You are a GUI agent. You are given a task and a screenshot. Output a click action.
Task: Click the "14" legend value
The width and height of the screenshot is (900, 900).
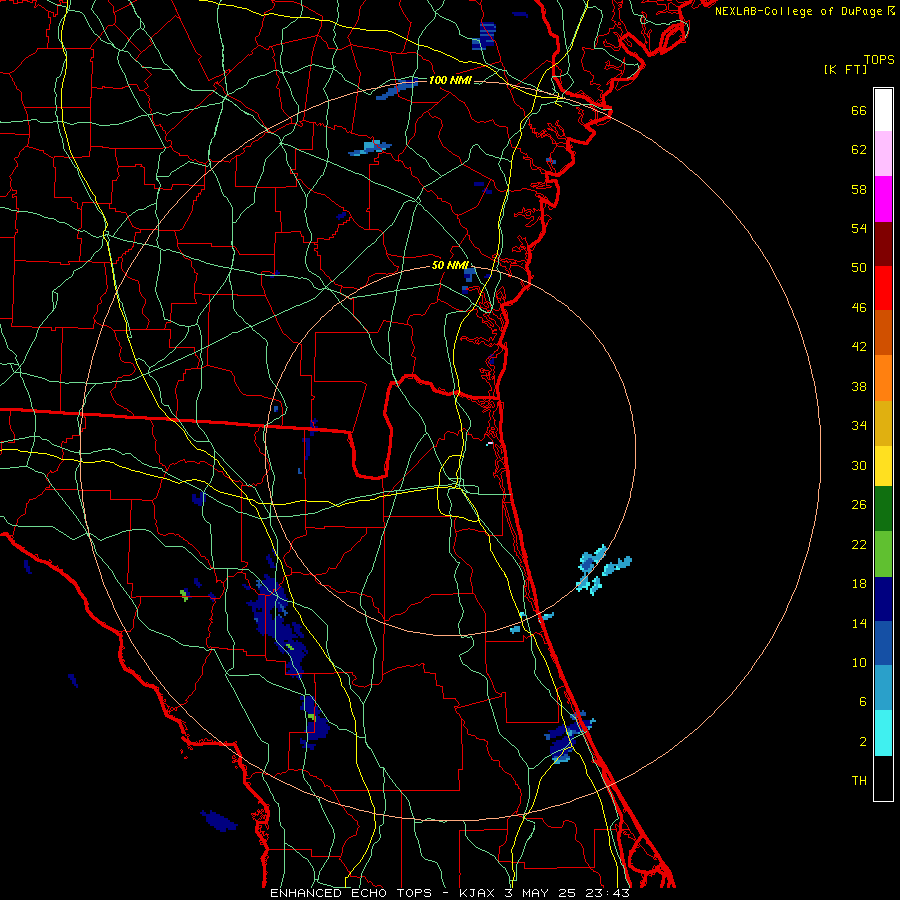pos(859,623)
